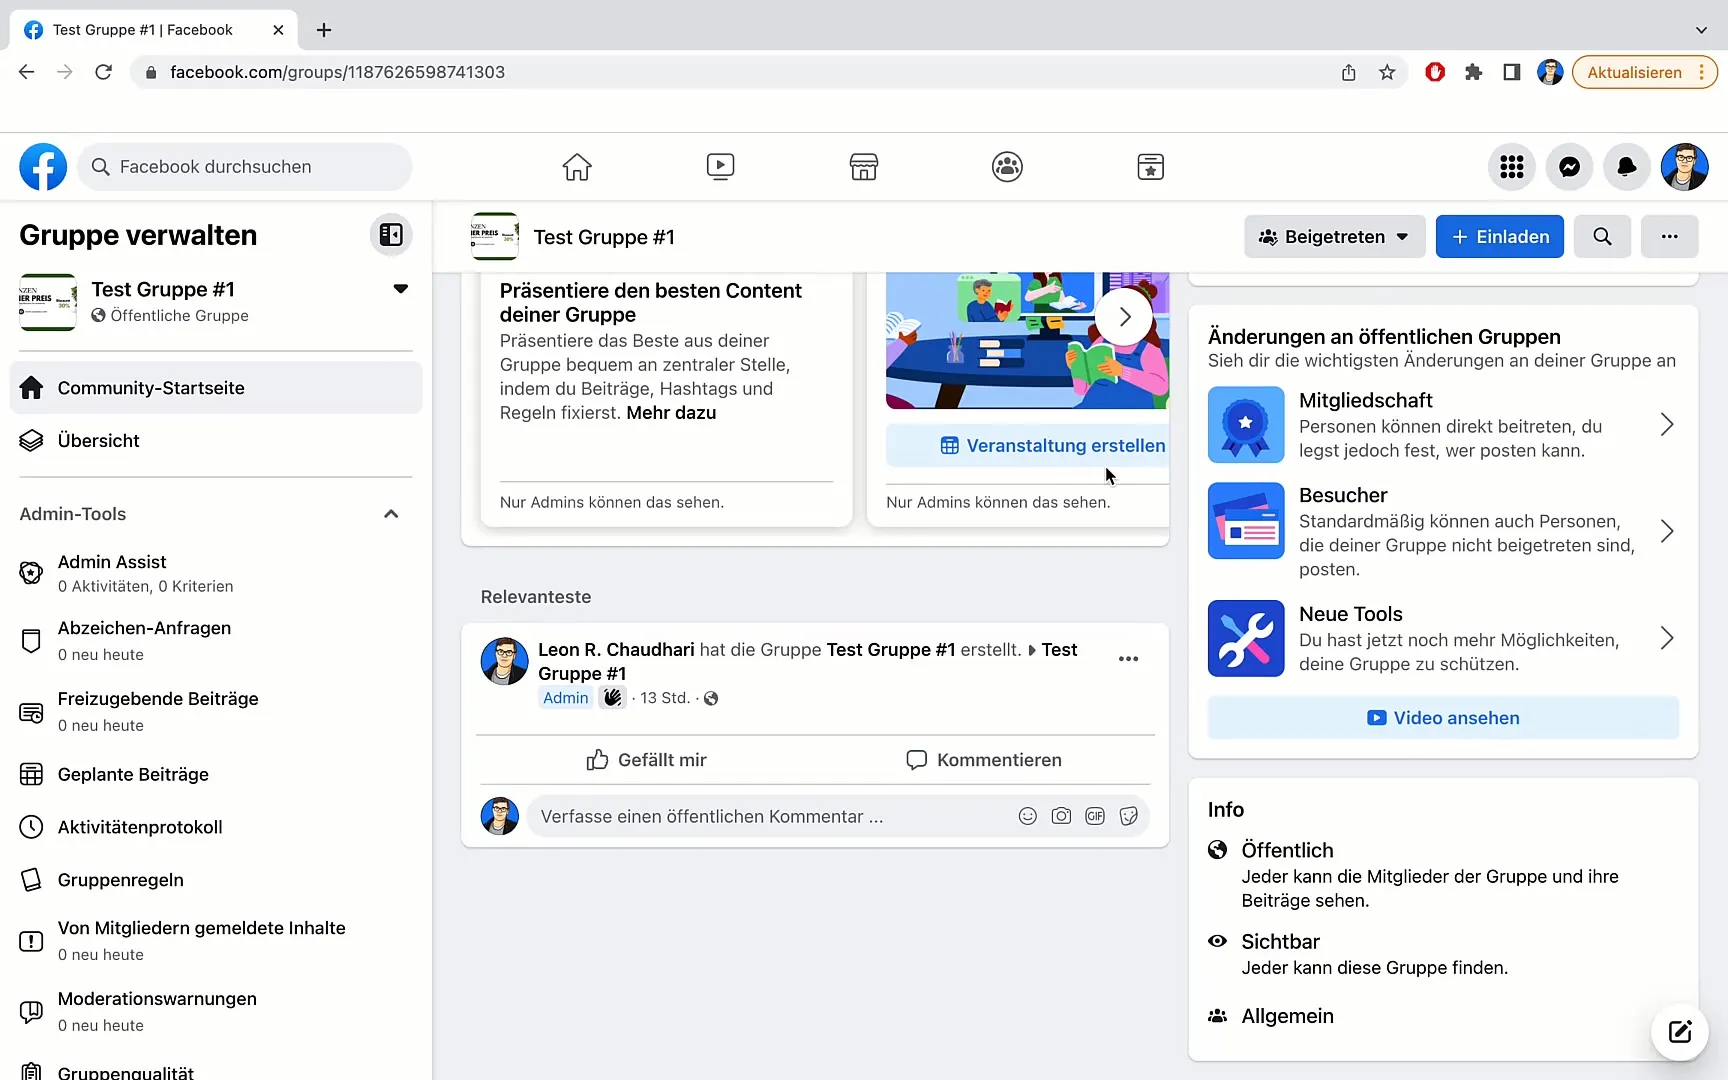Open Admin Assist
1728x1080 pixels.
(x=216, y=573)
